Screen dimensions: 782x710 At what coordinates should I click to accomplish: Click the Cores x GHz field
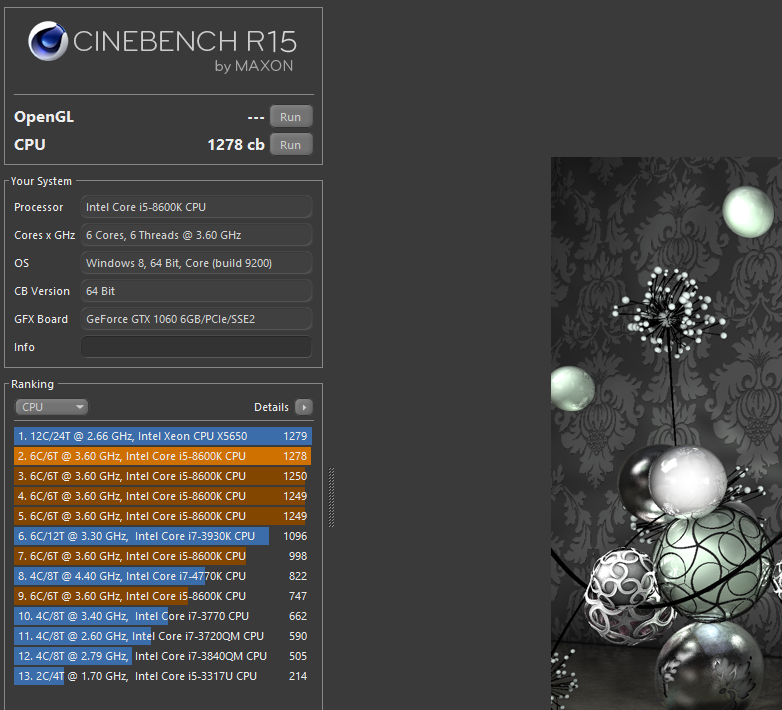[x=196, y=235]
